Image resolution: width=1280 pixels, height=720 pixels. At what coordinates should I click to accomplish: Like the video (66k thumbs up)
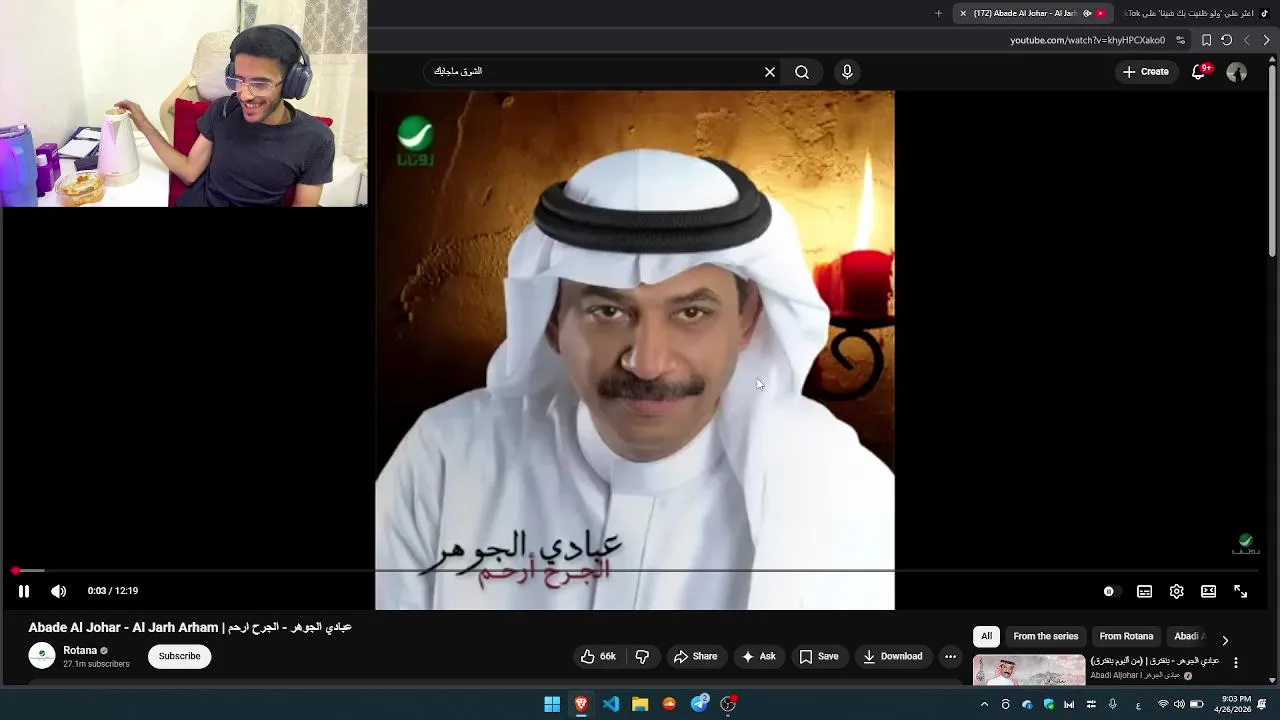[x=598, y=656]
